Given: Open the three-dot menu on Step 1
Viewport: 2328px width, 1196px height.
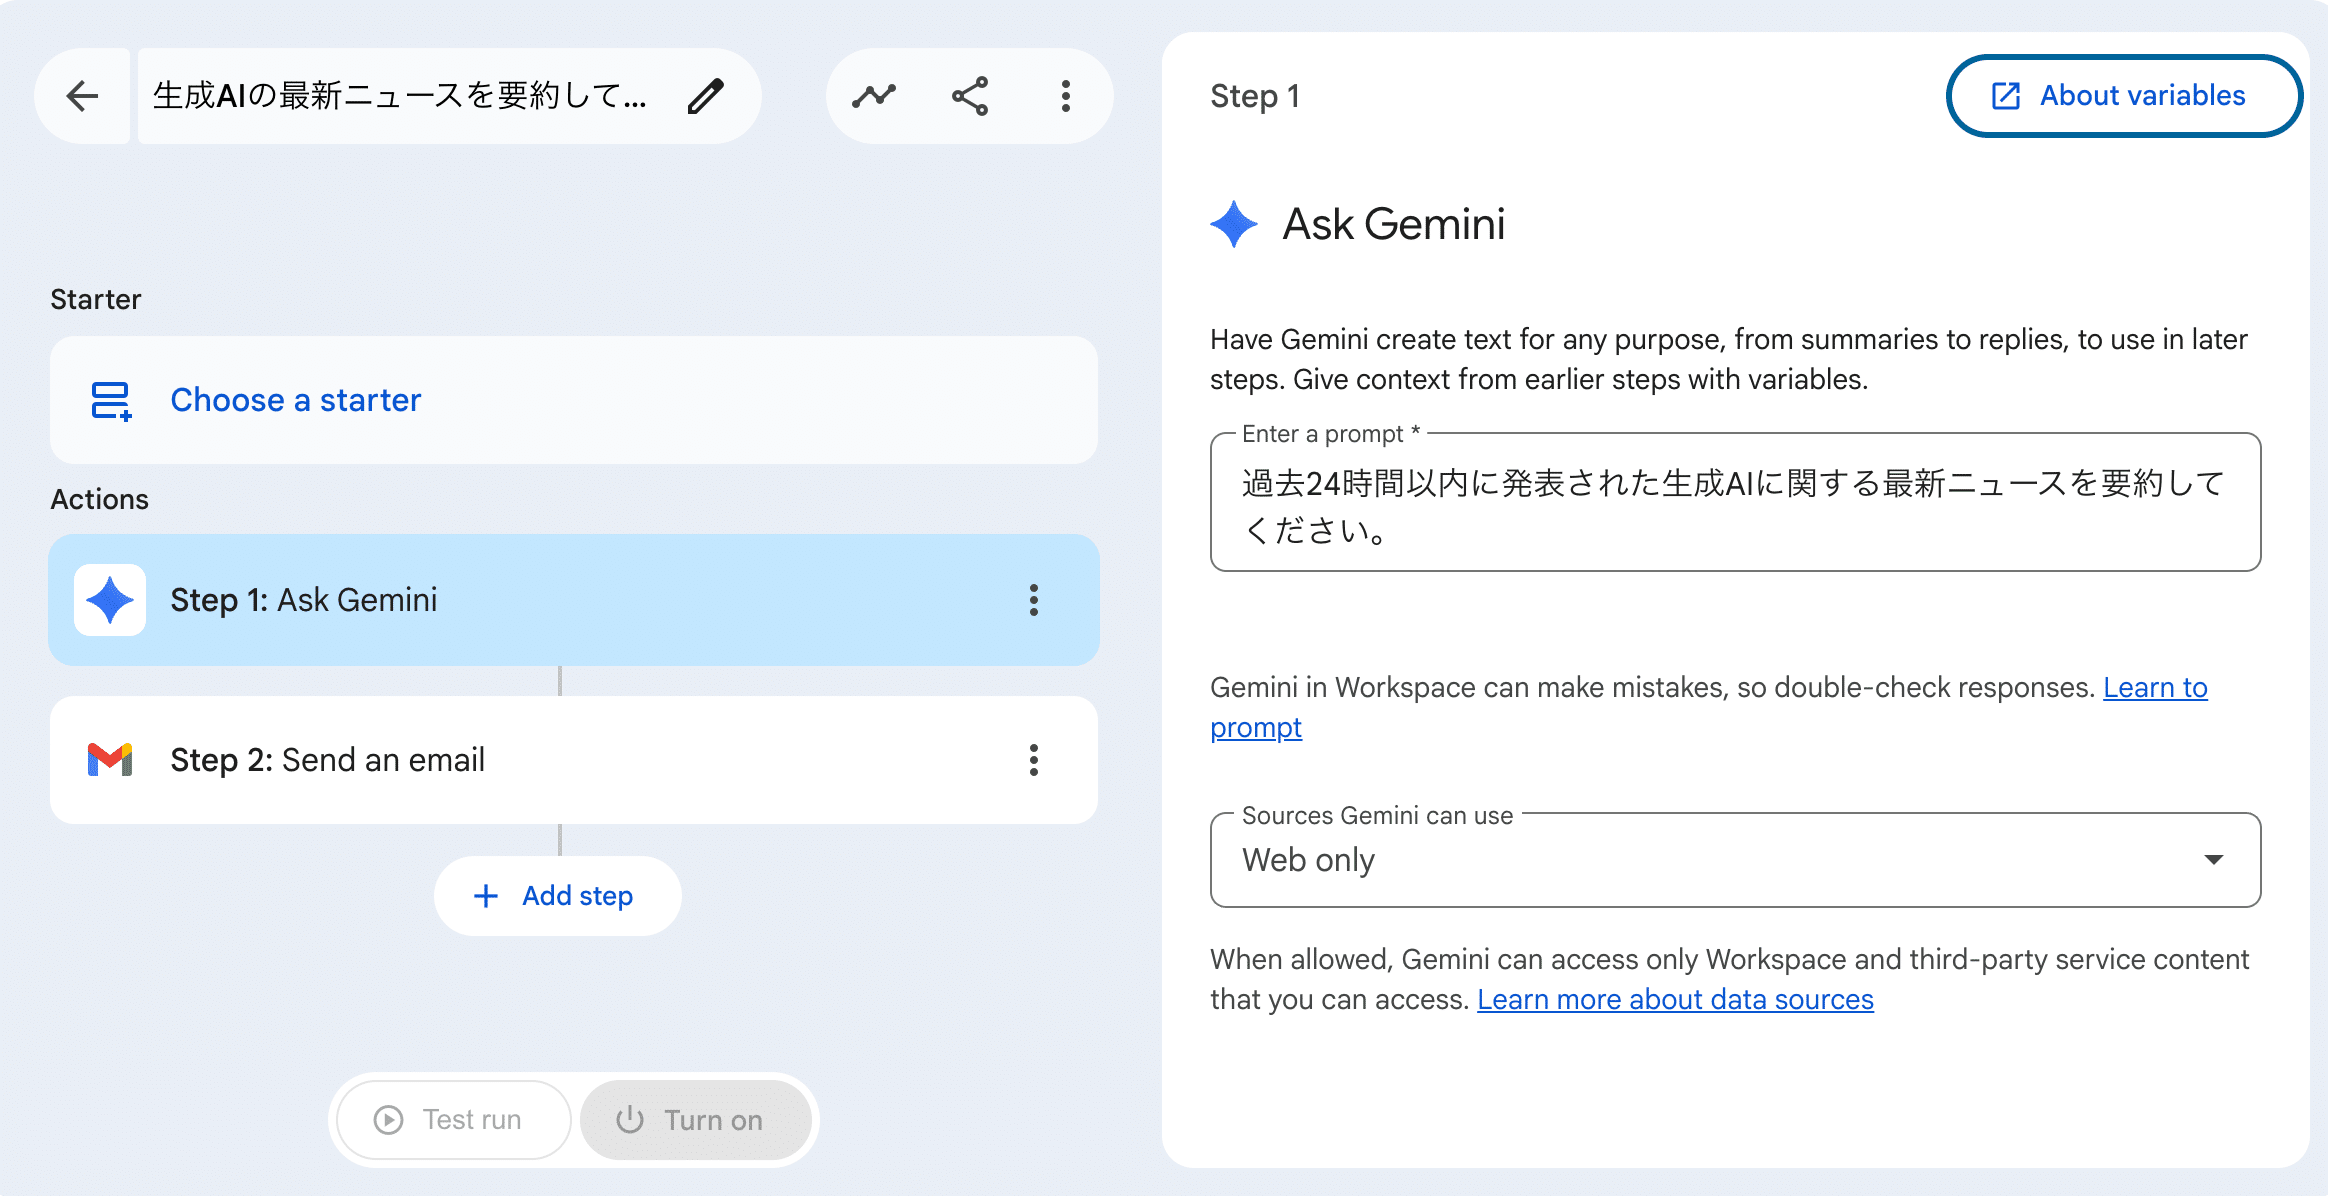Looking at the screenshot, I should tap(1034, 600).
